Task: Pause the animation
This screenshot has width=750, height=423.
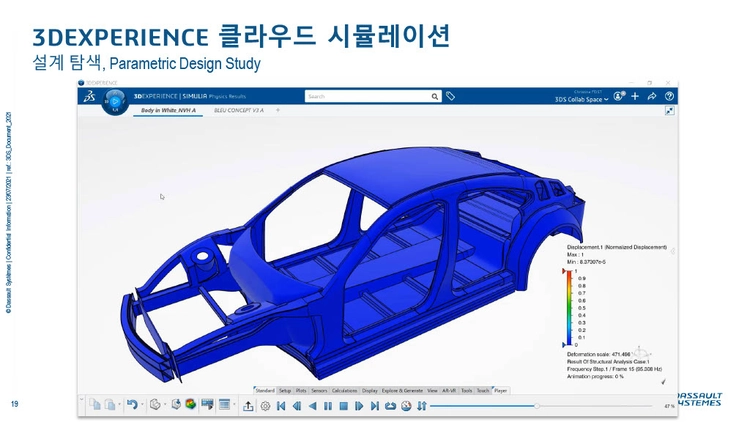Action: [x=328, y=406]
